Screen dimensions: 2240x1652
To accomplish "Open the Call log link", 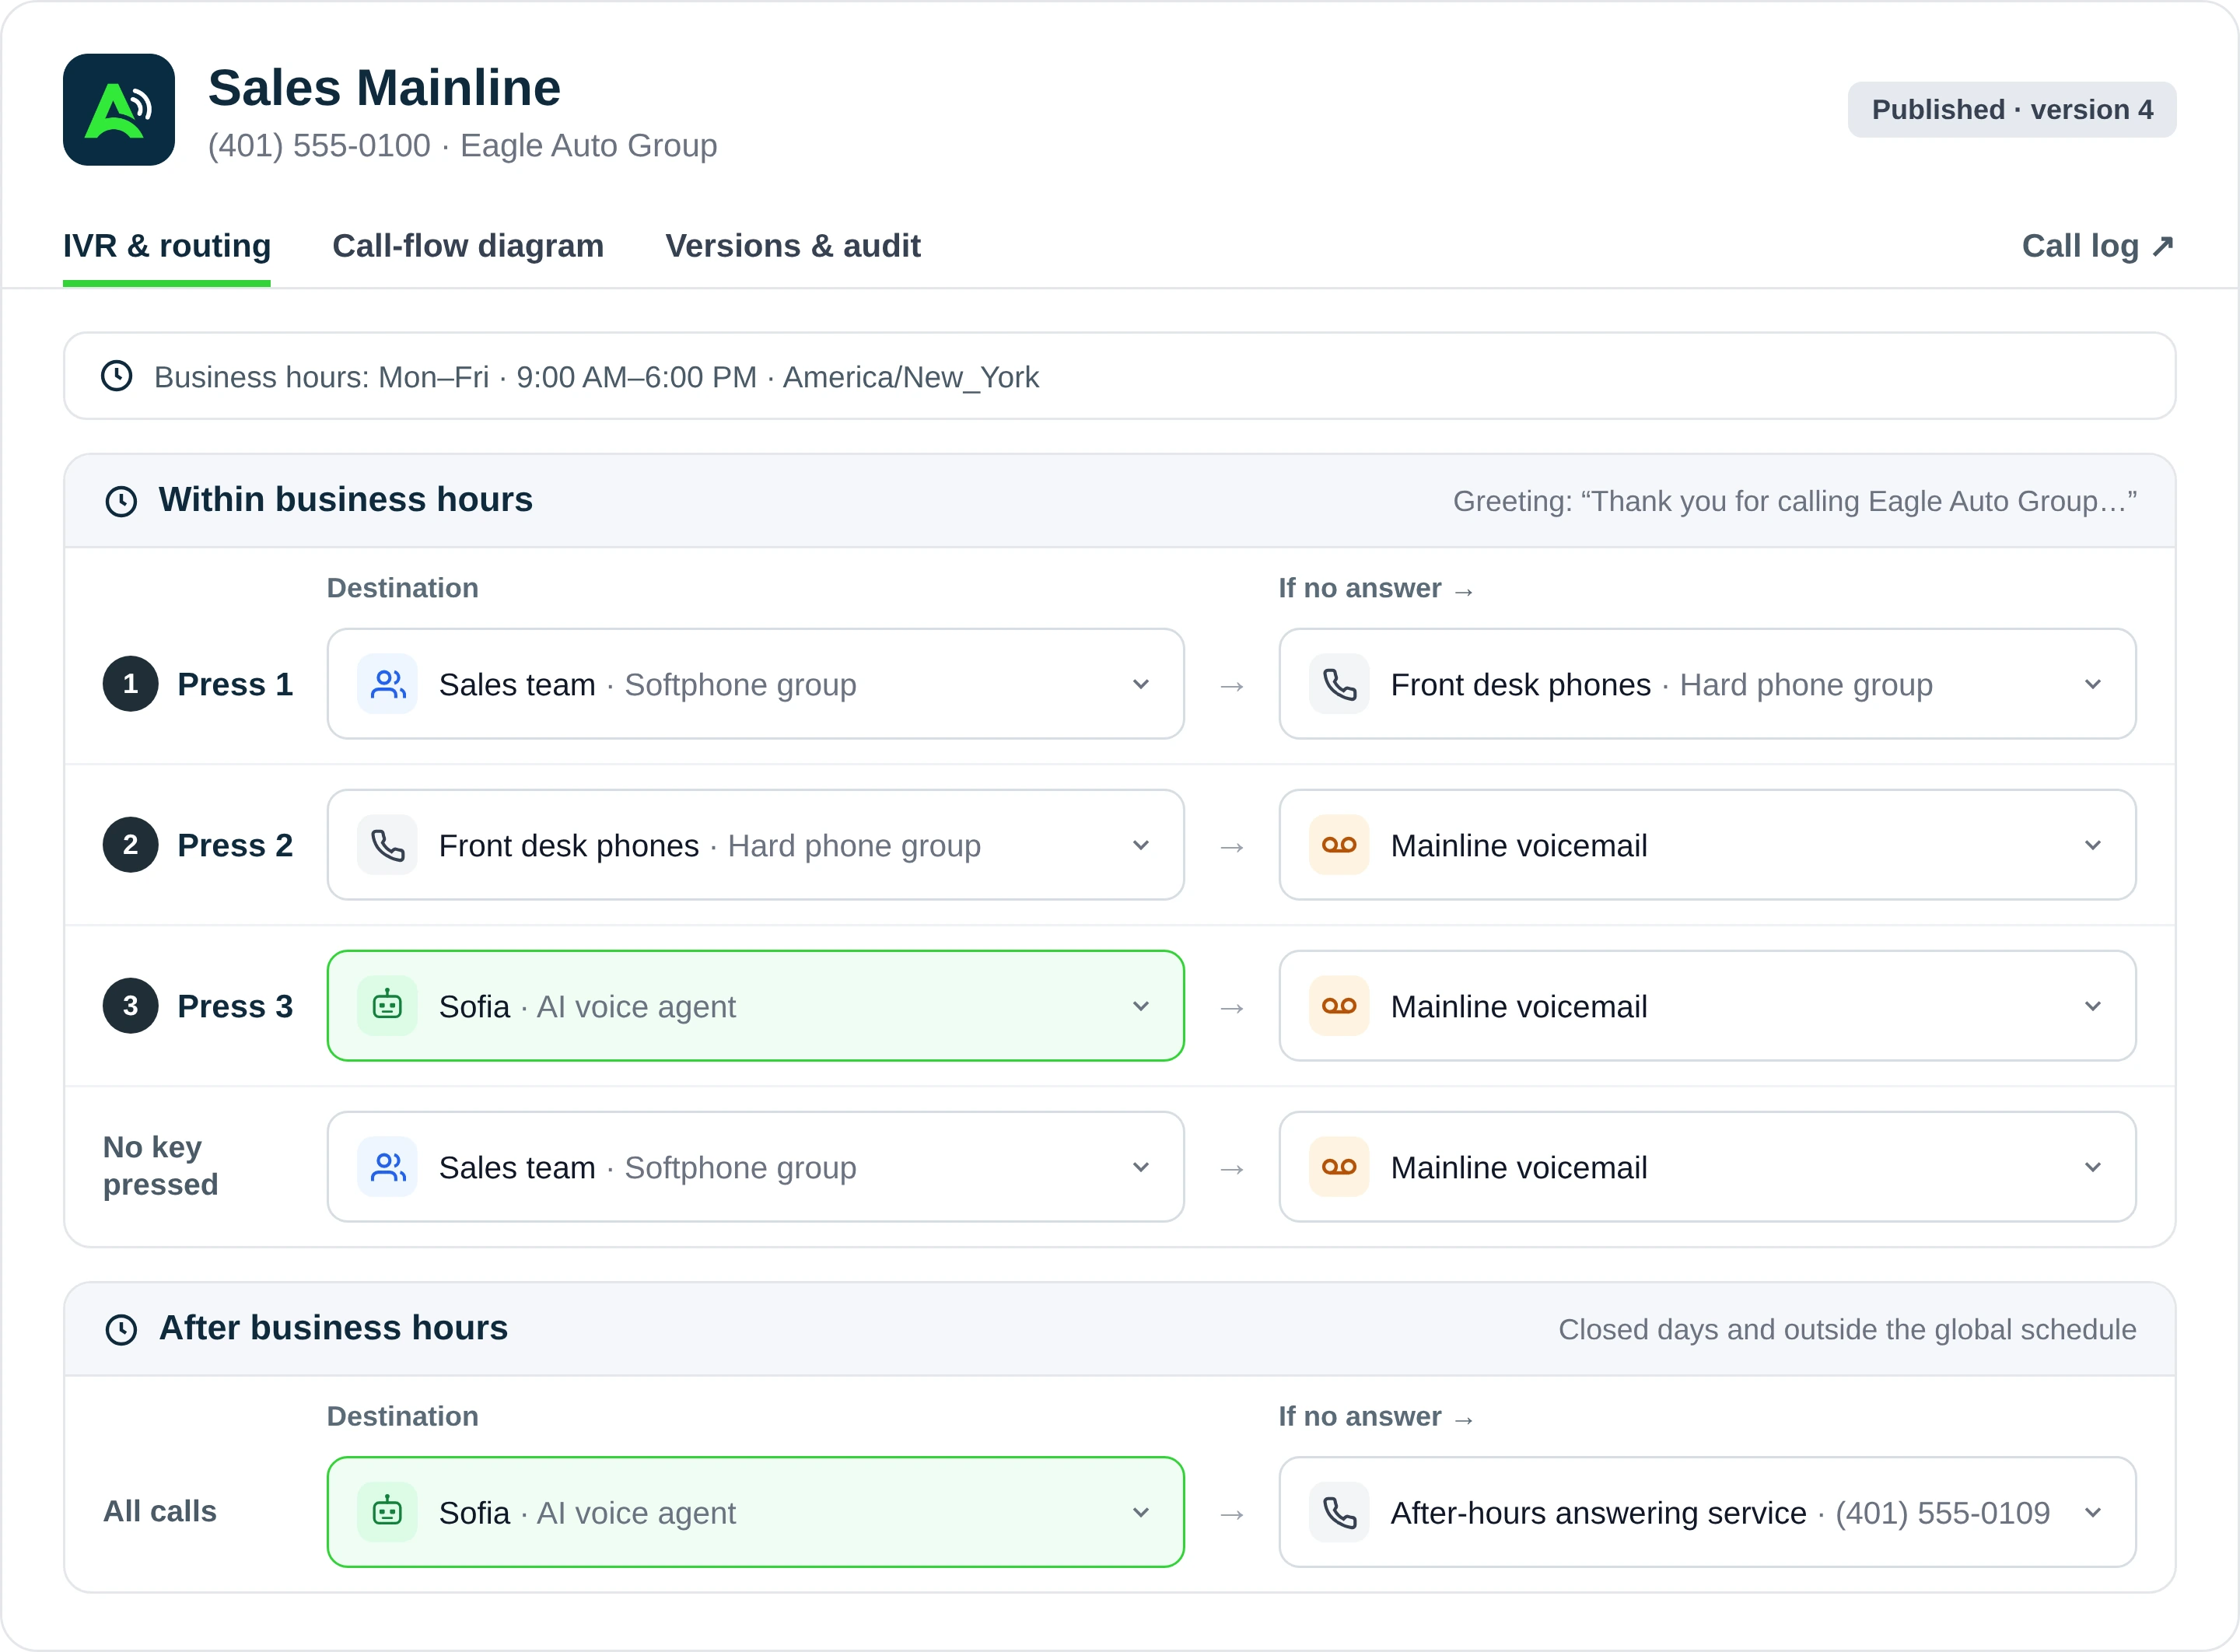I will [2098, 246].
